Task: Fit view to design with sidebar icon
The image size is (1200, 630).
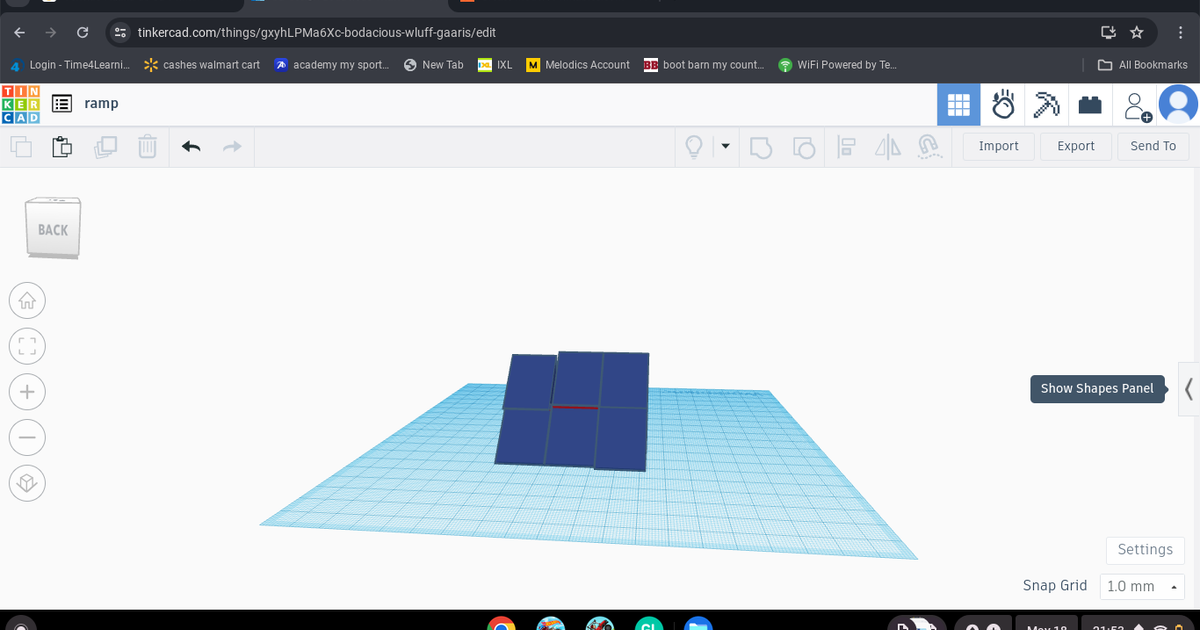Action: (27, 346)
